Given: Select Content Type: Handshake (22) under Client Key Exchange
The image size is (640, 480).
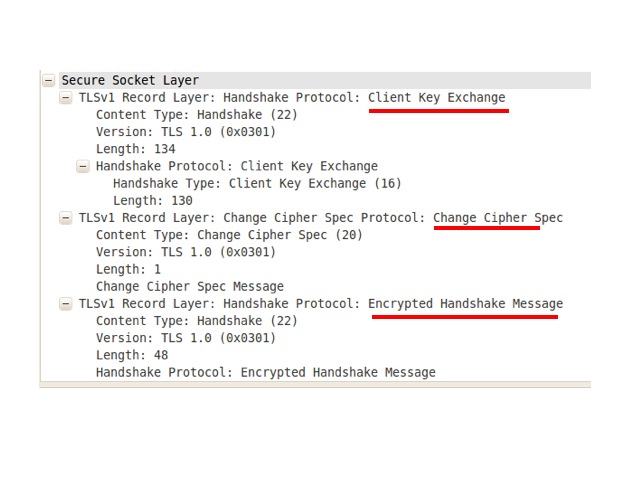Looking at the screenshot, I should [197, 115].
